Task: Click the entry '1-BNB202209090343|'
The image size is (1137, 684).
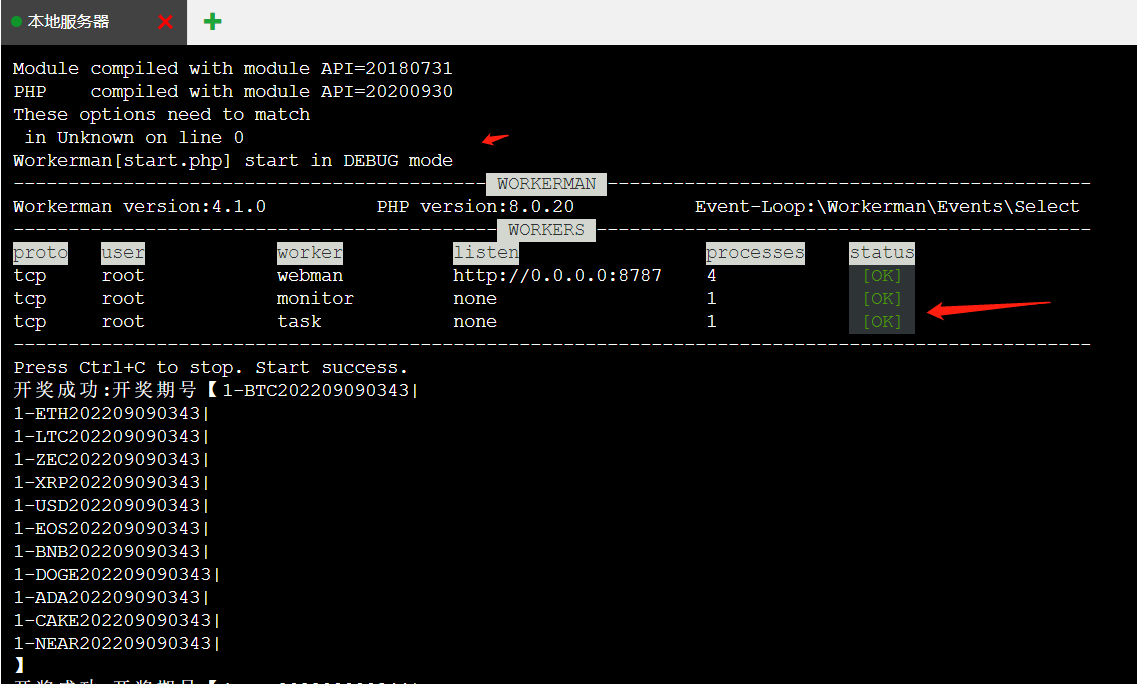Action: [x=112, y=552]
